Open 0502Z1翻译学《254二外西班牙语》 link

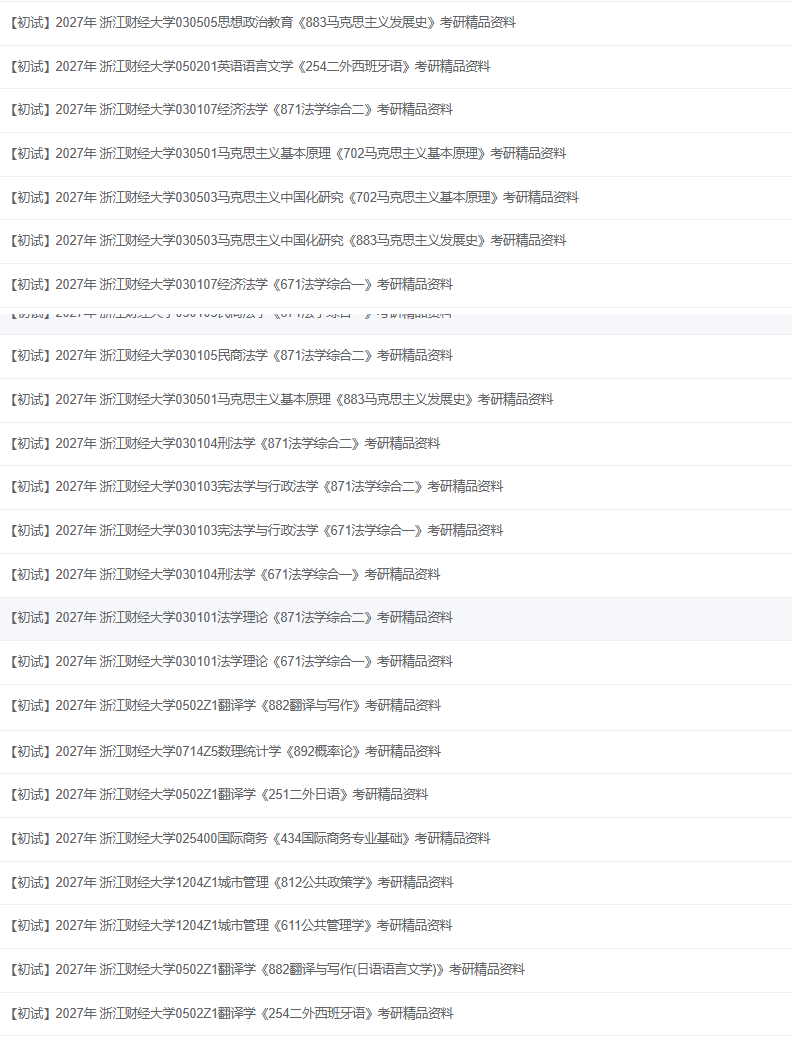231,1013
